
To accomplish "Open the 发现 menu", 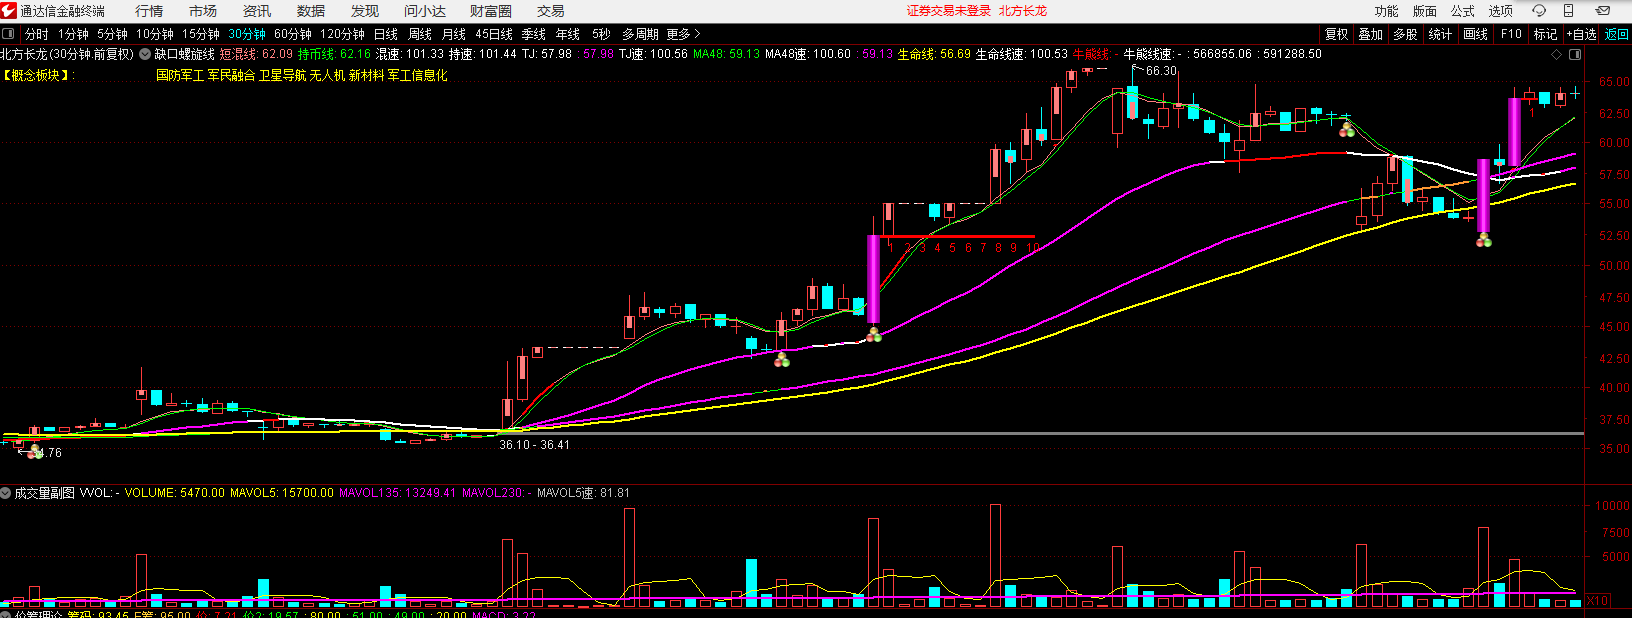I will point(365,11).
